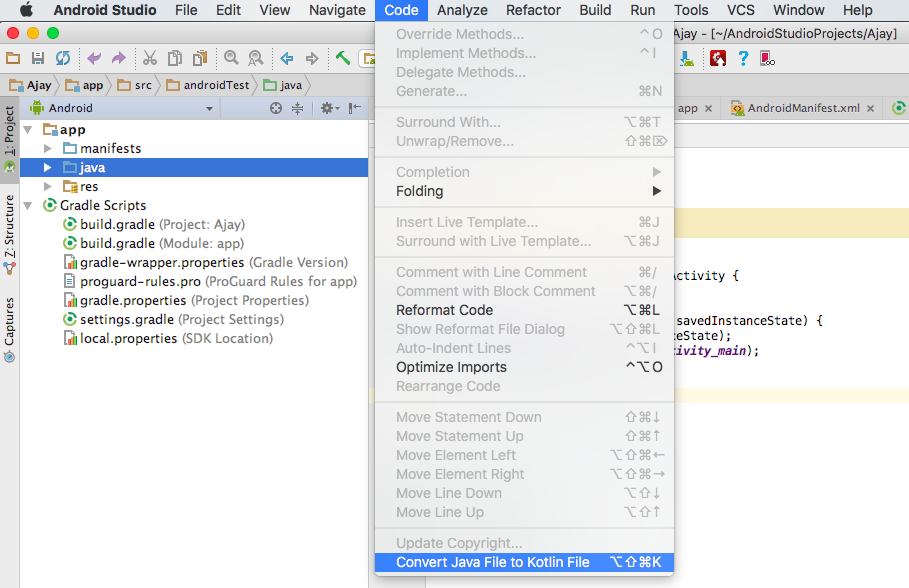Click the Find magnifier icon

[231, 59]
